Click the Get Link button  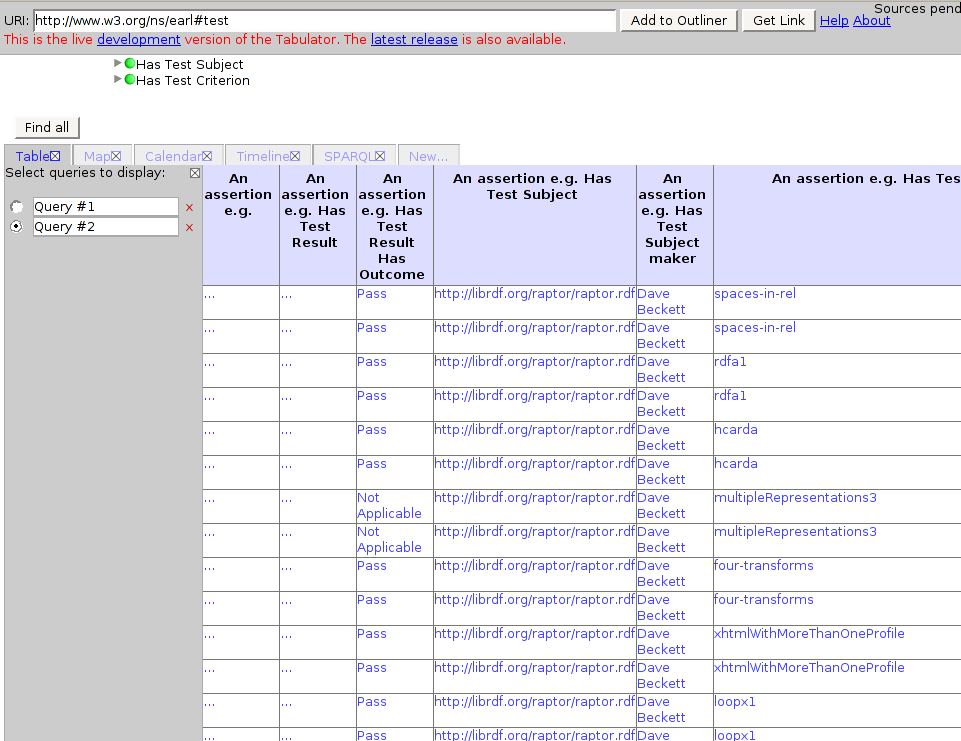tap(778, 20)
